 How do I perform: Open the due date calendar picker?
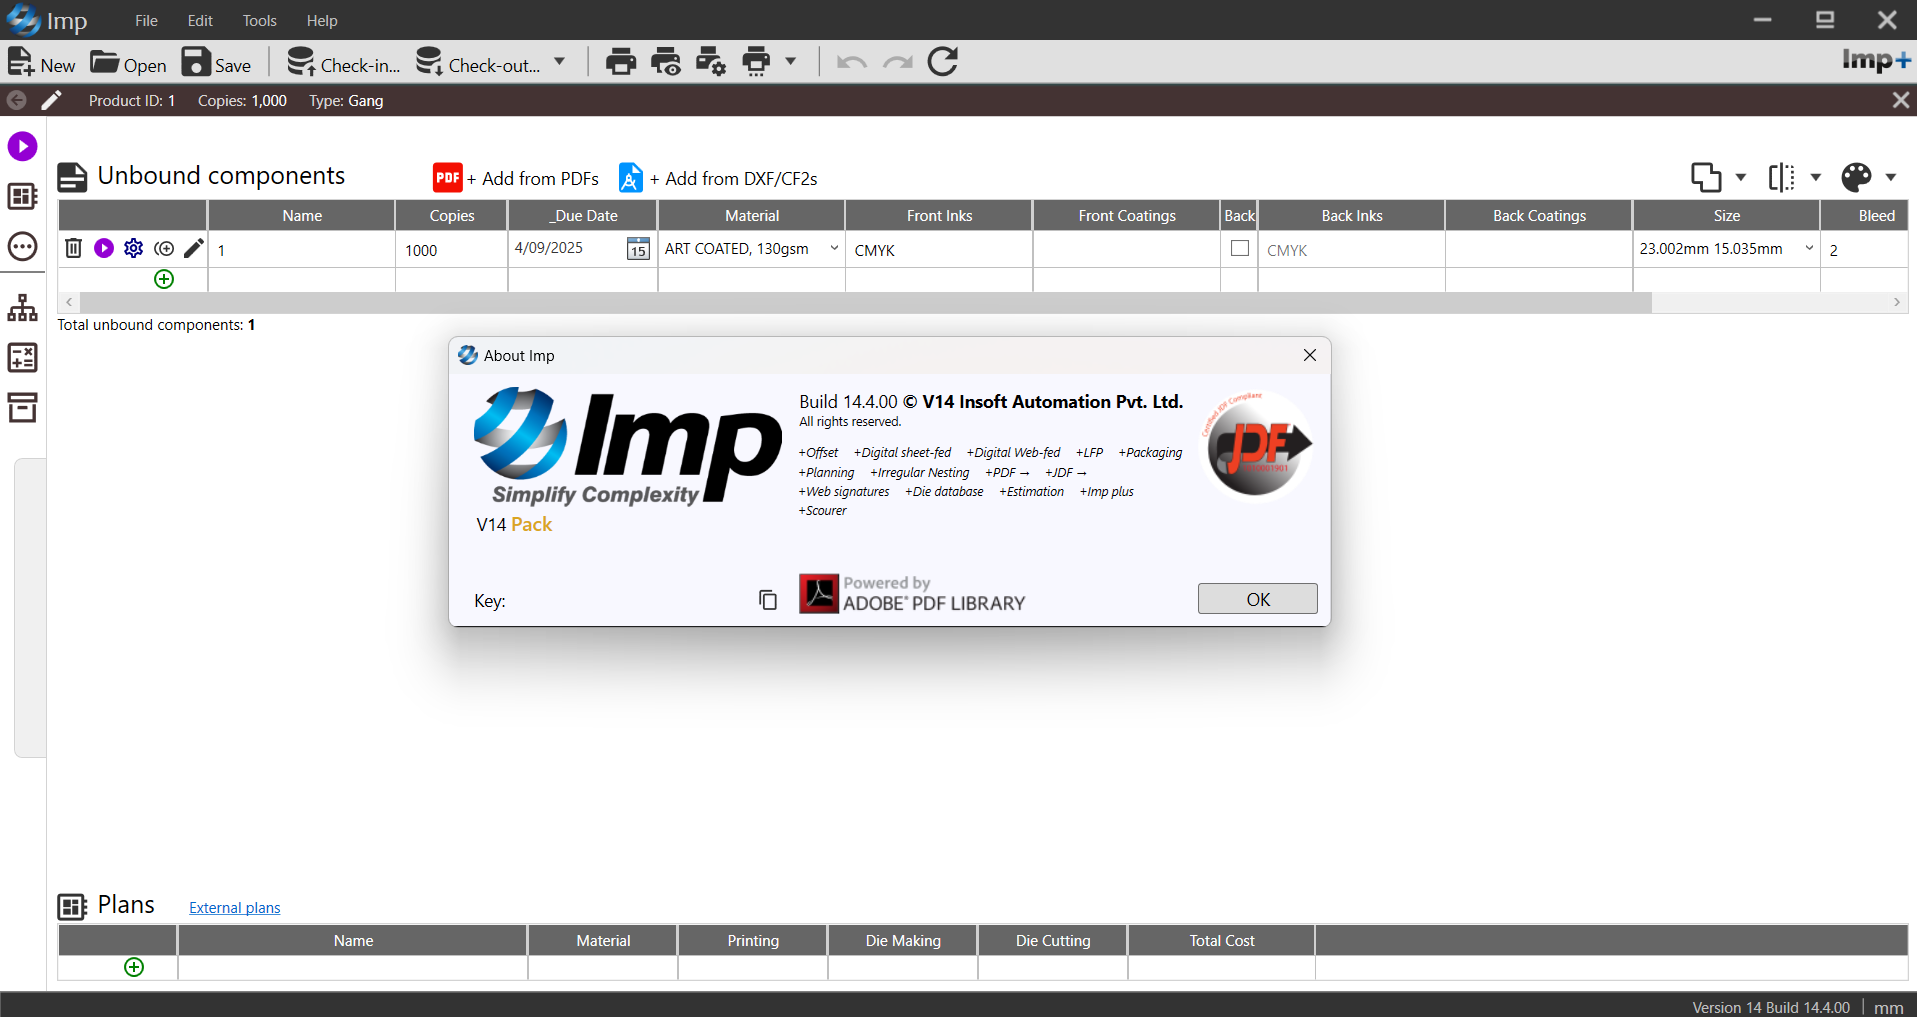pos(638,249)
